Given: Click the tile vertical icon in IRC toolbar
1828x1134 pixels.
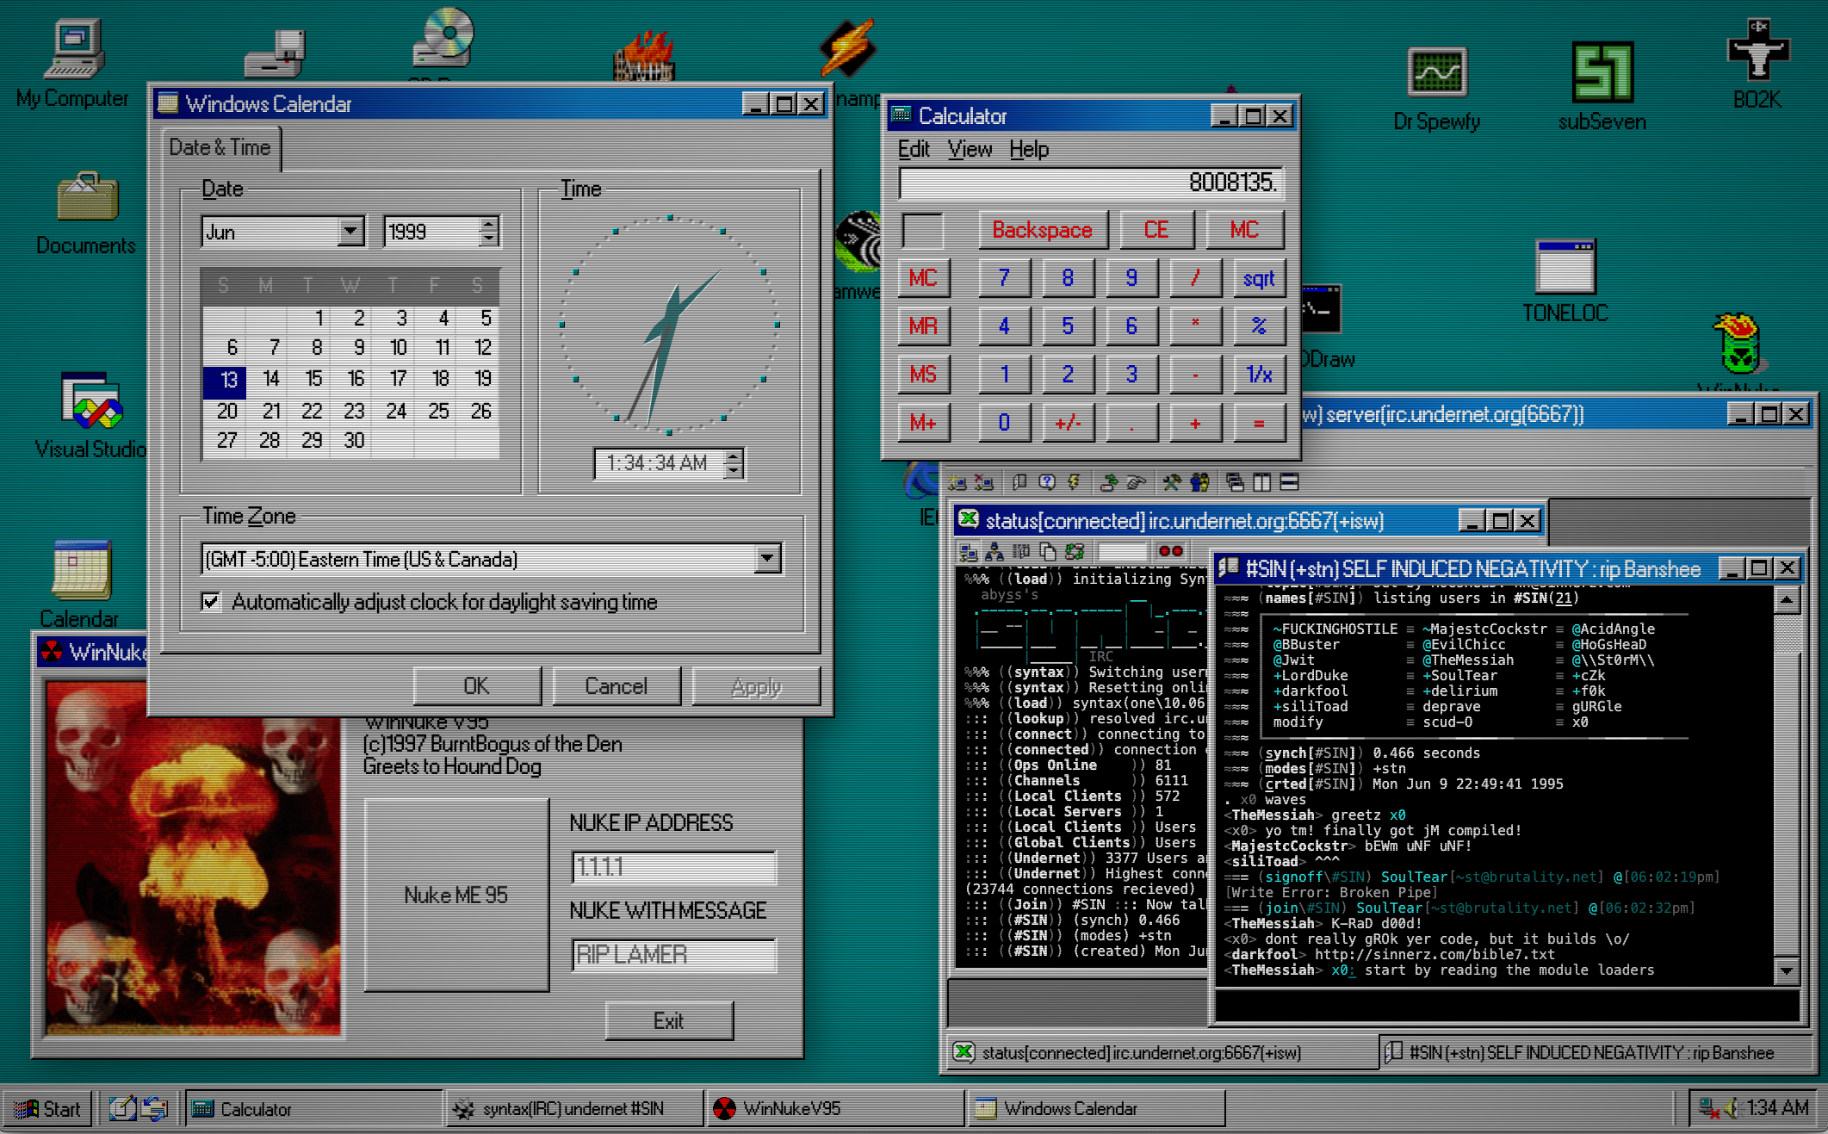Looking at the screenshot, I should (x=1262, y=483).
